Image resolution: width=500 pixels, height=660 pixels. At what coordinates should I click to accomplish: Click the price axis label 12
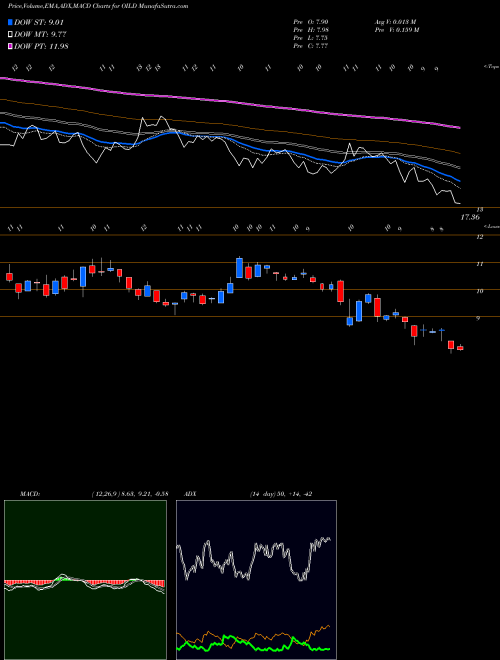click(479, 237)
